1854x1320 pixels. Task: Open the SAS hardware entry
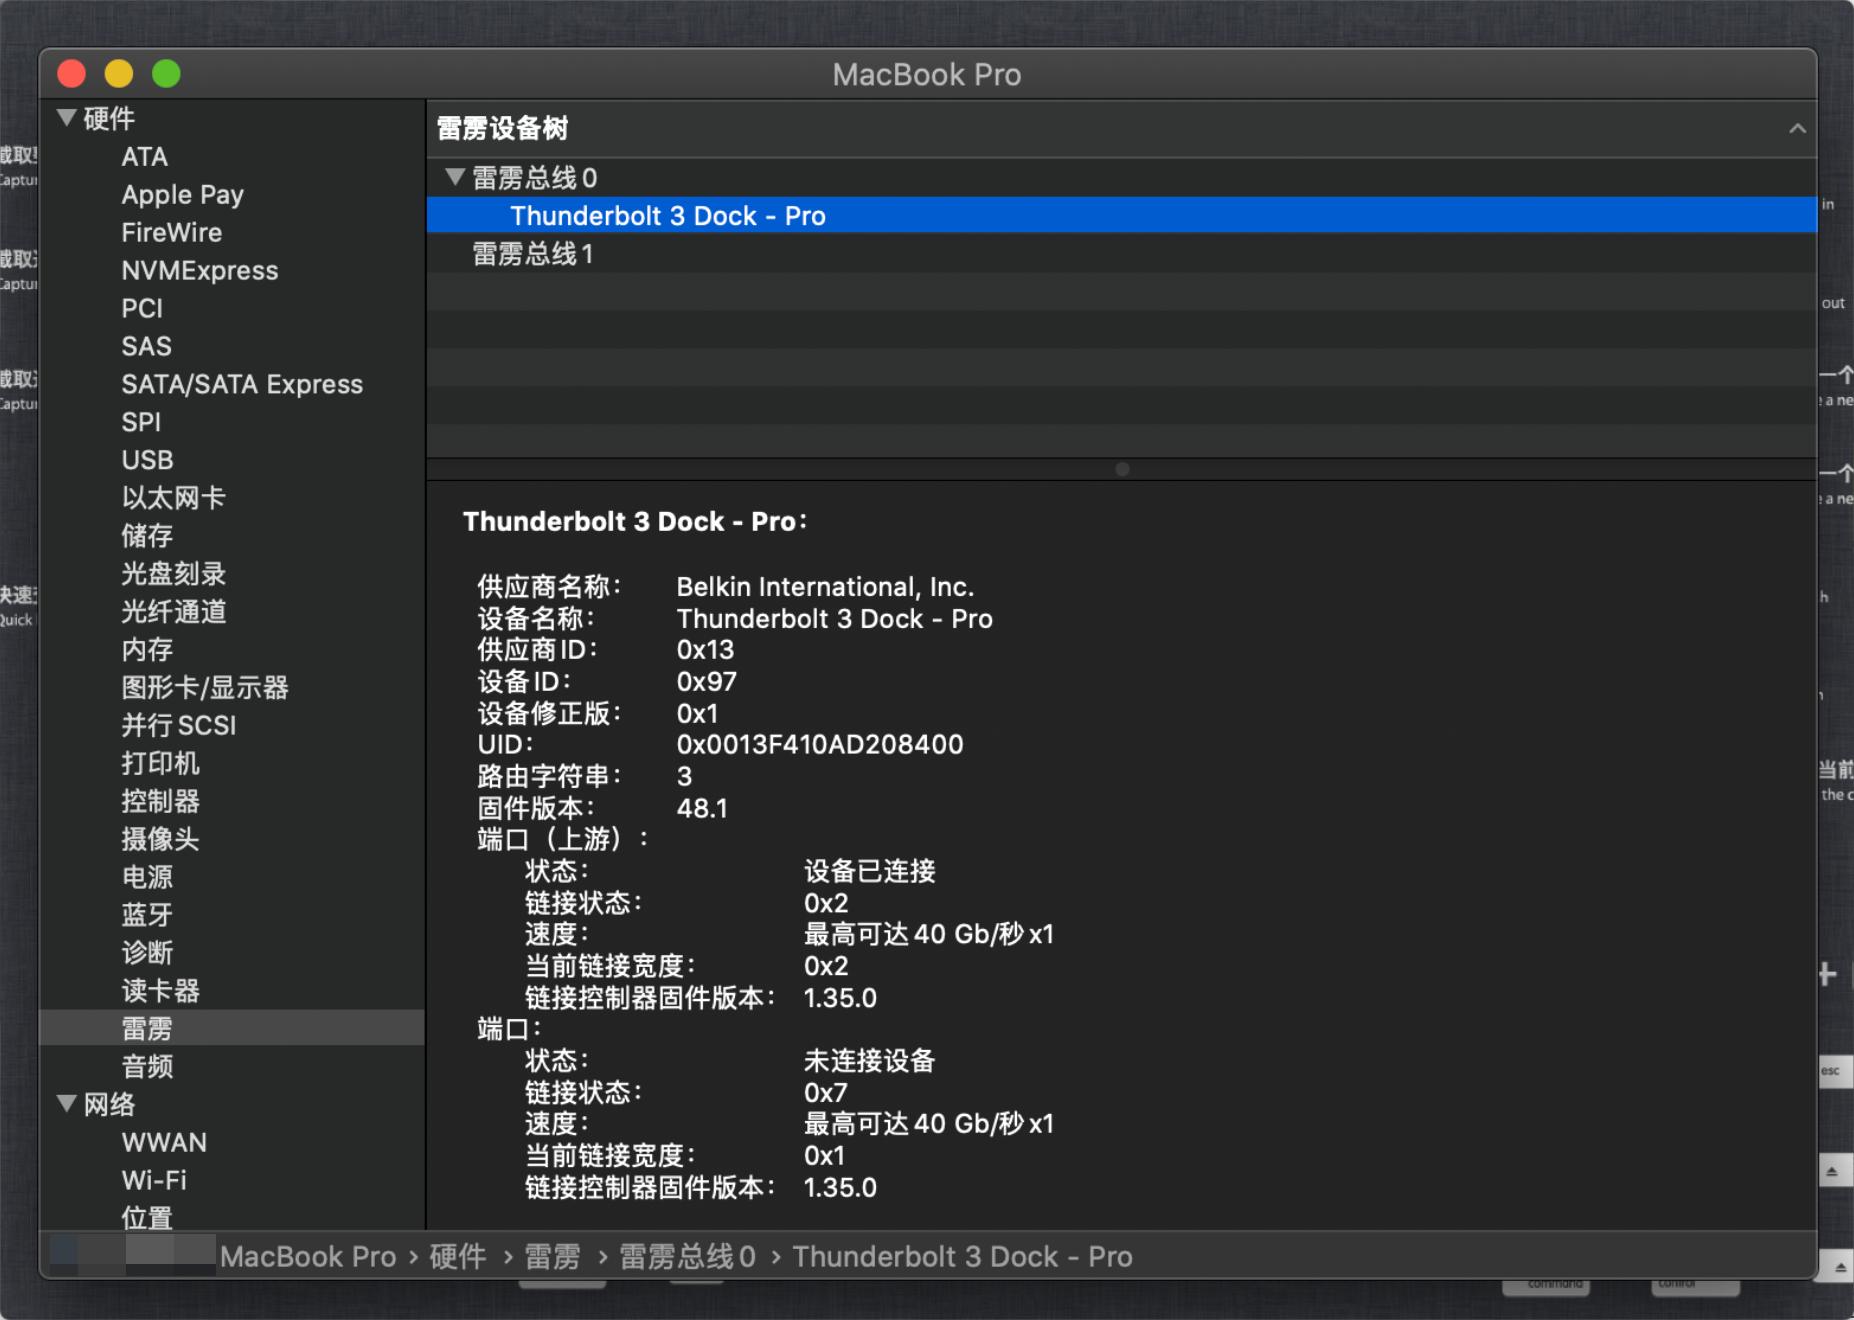tap(146, 347)
